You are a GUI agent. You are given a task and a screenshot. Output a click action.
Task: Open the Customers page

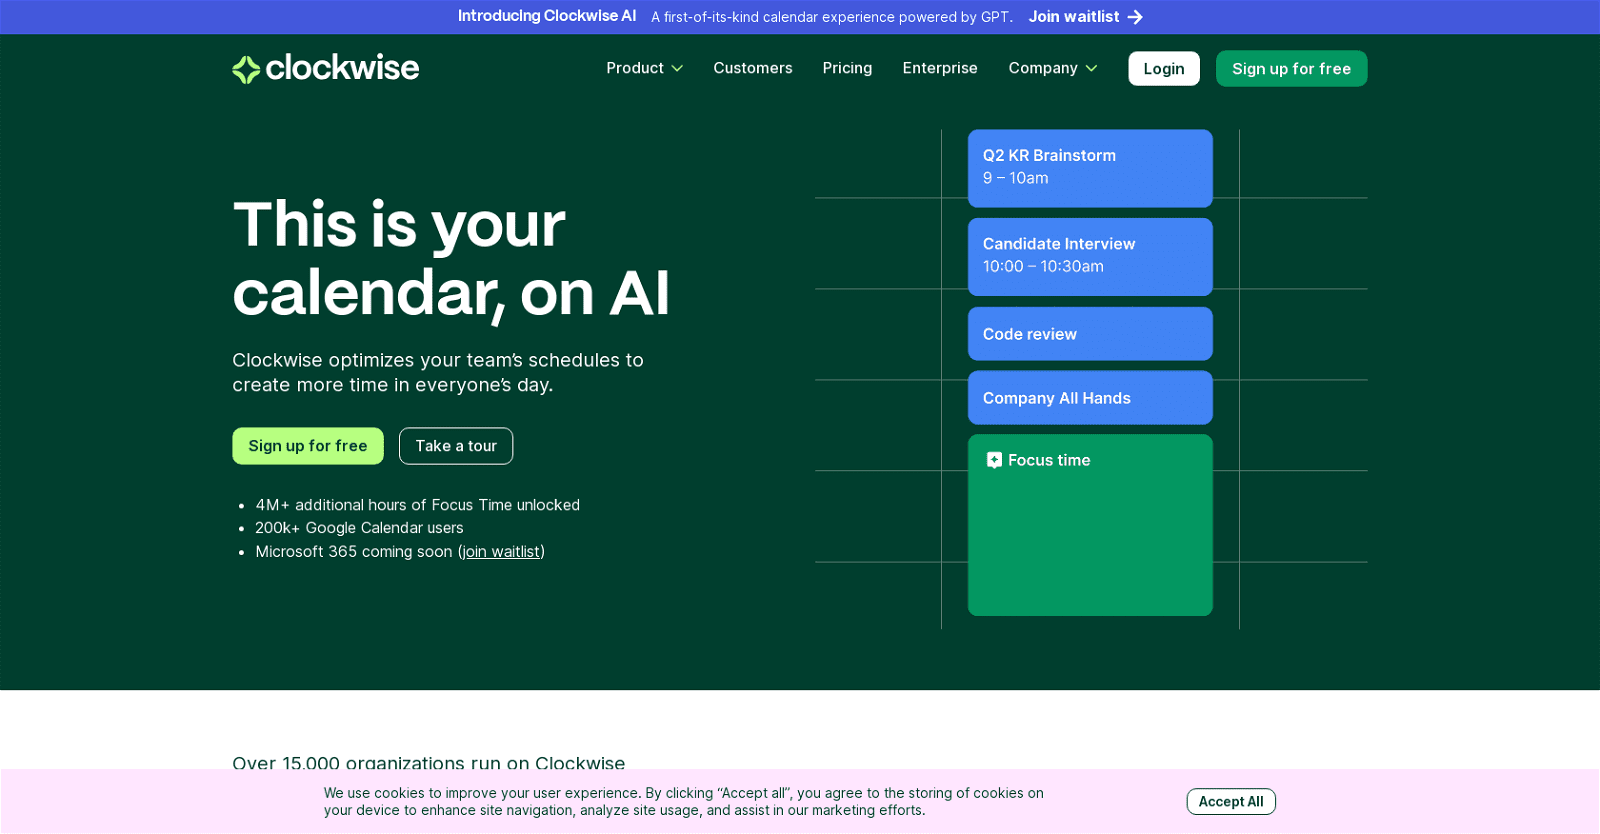click(x=752, y=68)
